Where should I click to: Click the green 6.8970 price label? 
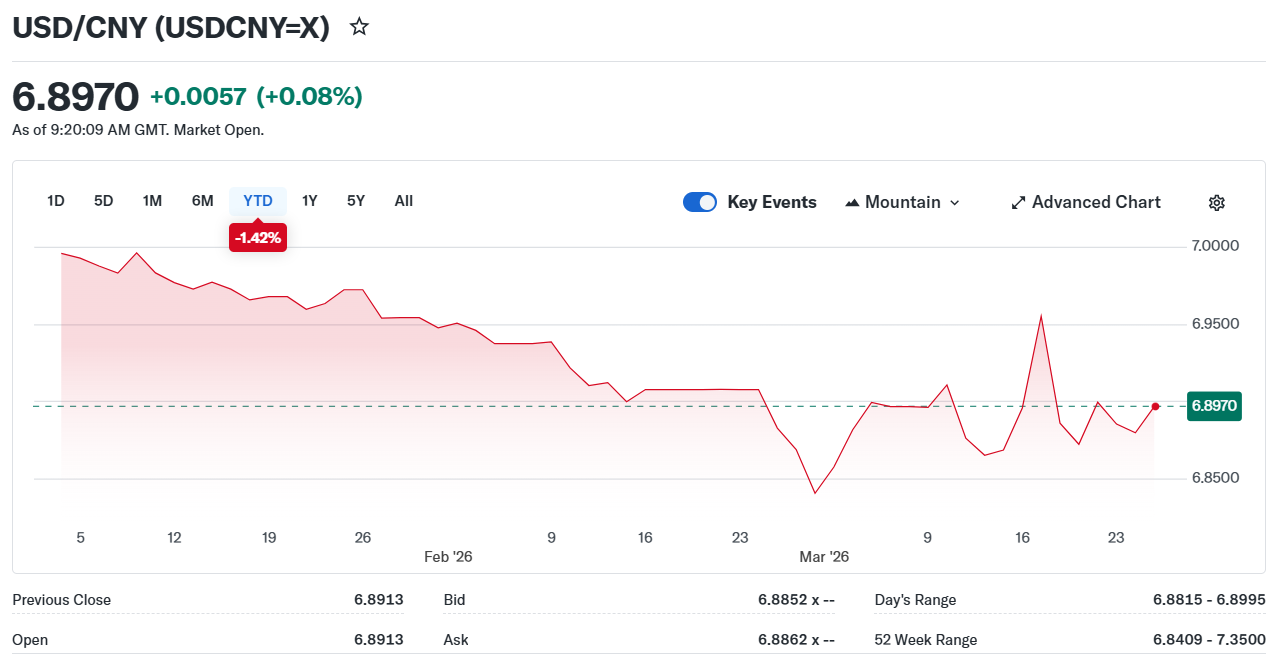[1214, 406]
